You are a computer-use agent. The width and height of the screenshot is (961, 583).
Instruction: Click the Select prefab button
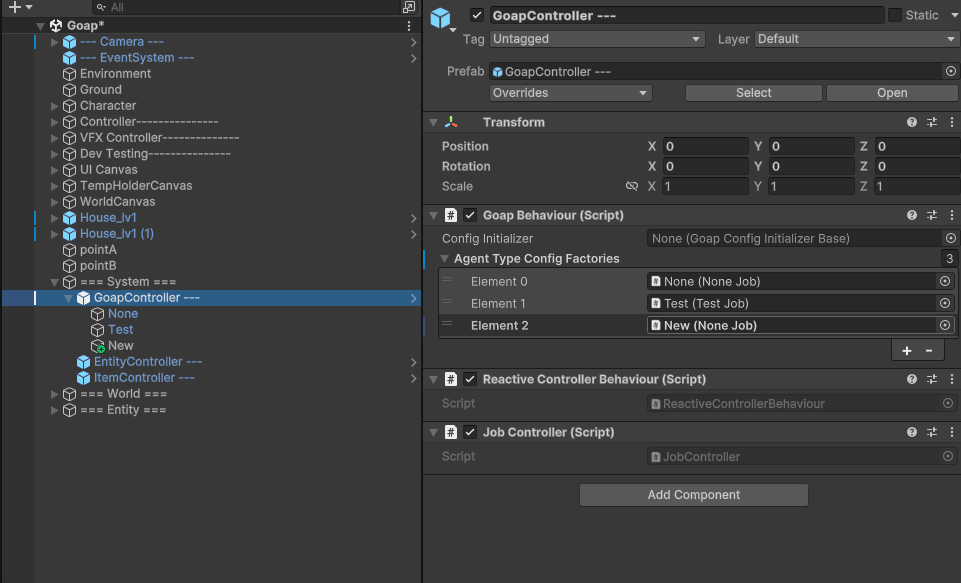[753, 93]
